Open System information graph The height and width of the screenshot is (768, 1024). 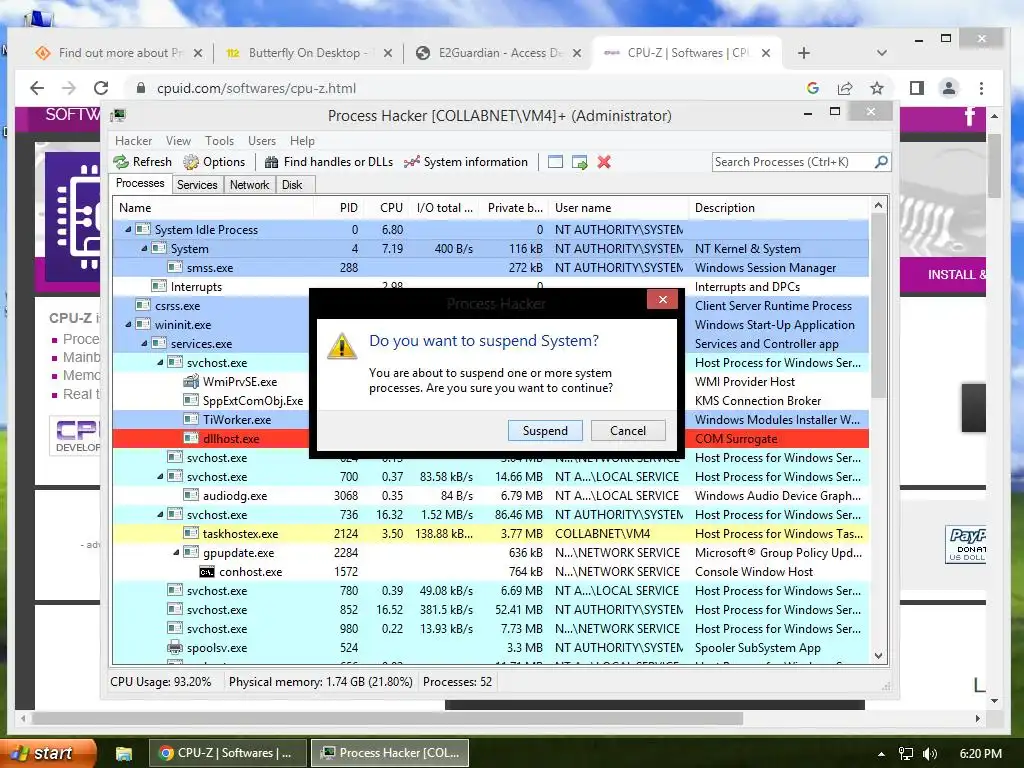click(465, 162)
